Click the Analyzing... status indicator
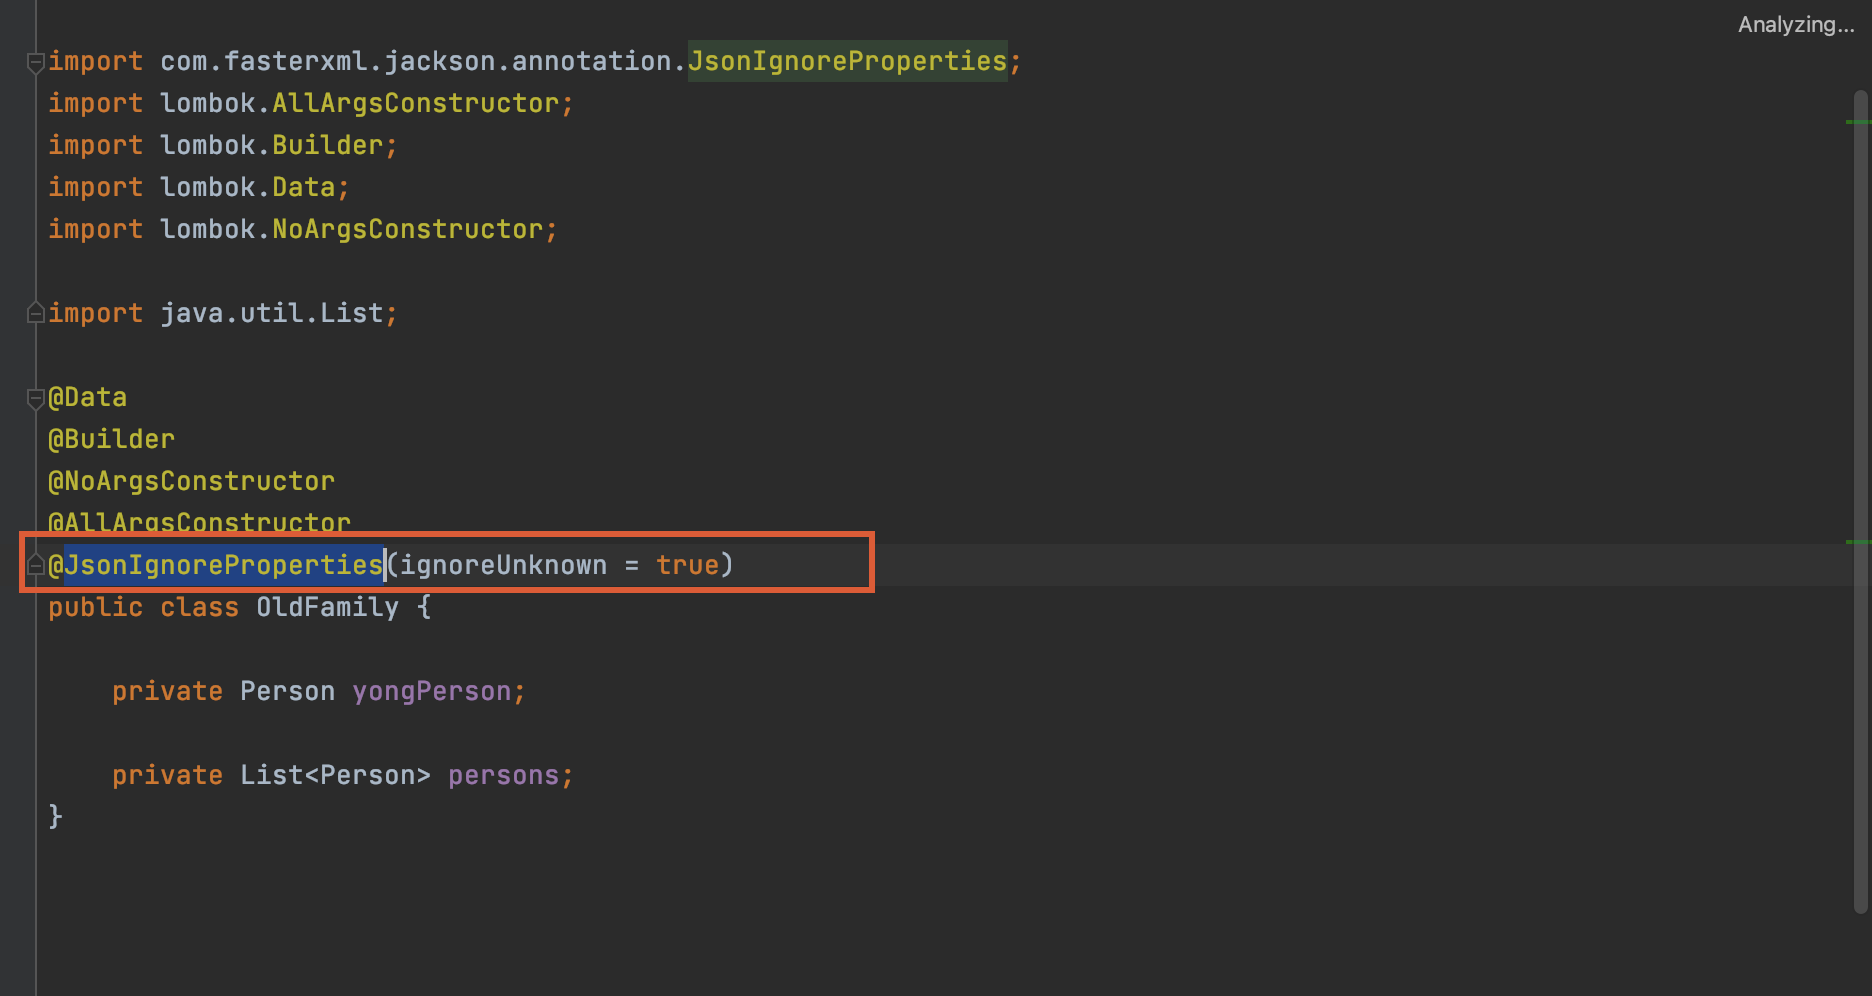 coord(1795,25)
